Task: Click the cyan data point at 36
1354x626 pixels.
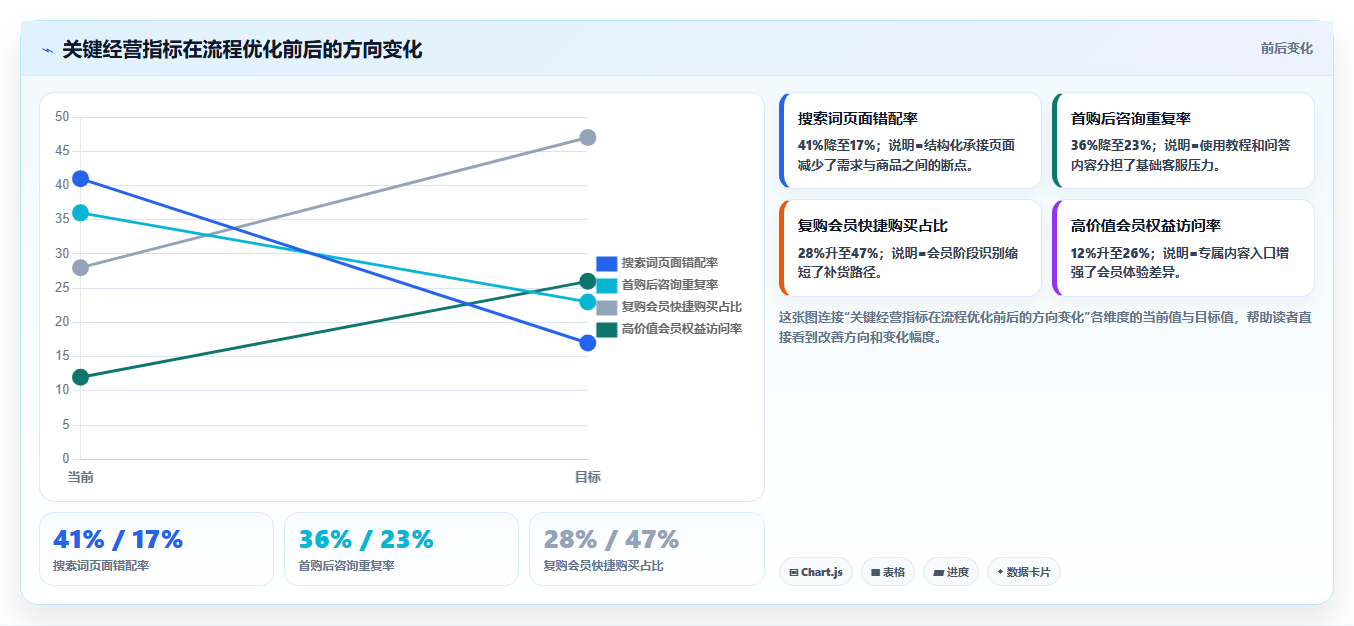Action: [81, 213]
